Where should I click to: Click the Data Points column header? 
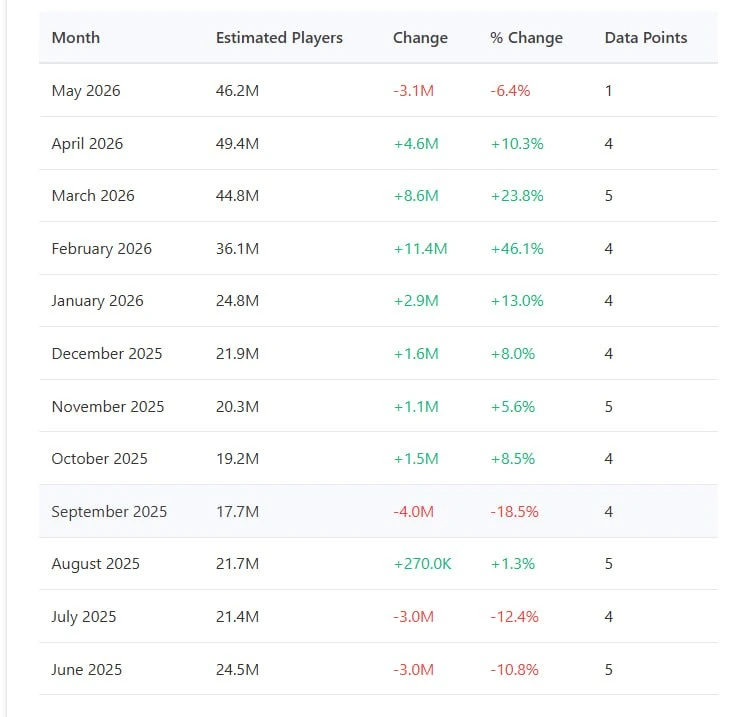pyautogui.click(x=646, y=38)
